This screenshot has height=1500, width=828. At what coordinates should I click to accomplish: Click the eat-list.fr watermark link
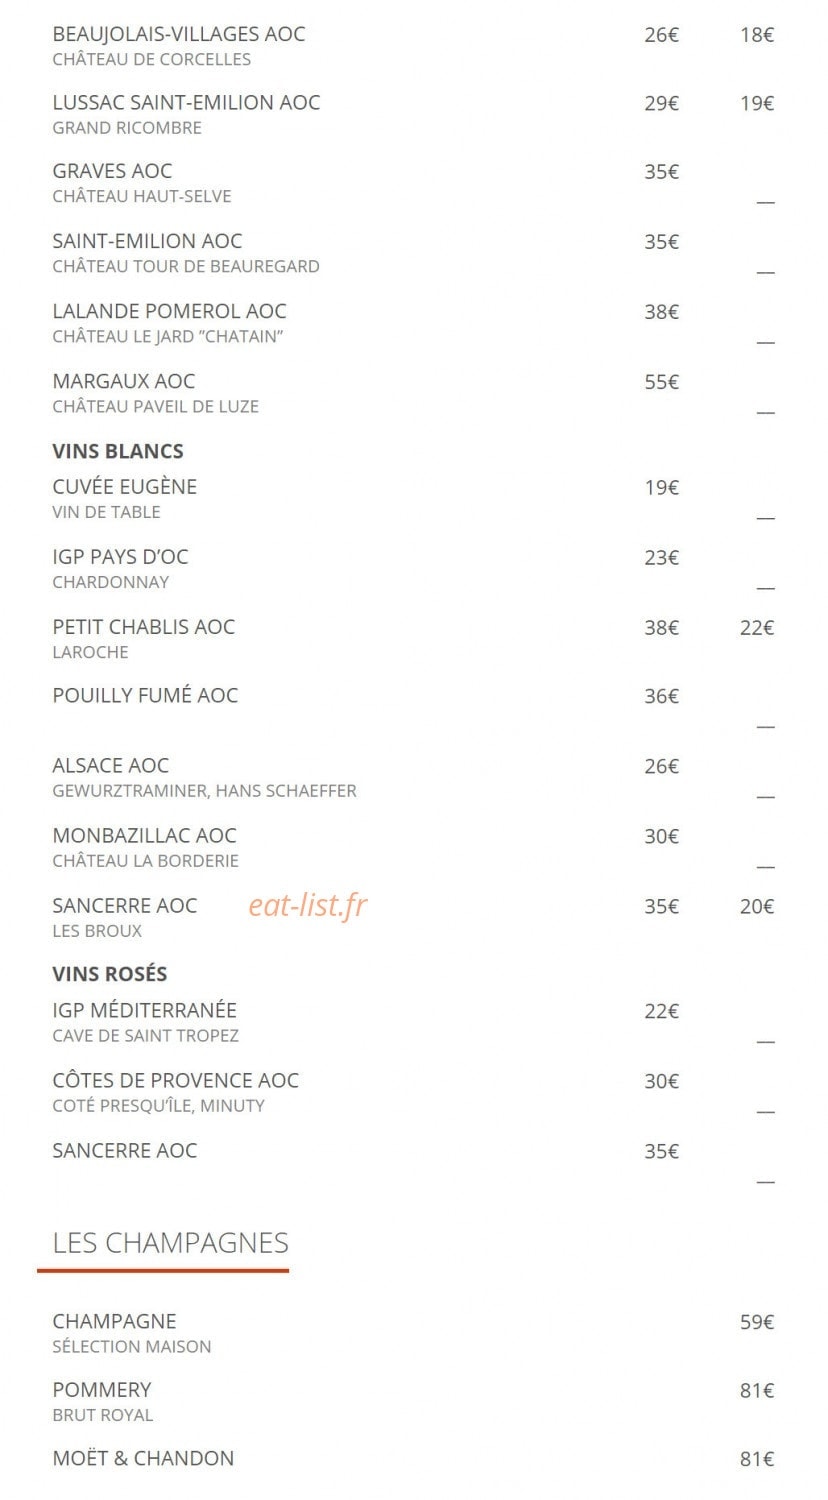pyautogui.click(x=308, y=905)
